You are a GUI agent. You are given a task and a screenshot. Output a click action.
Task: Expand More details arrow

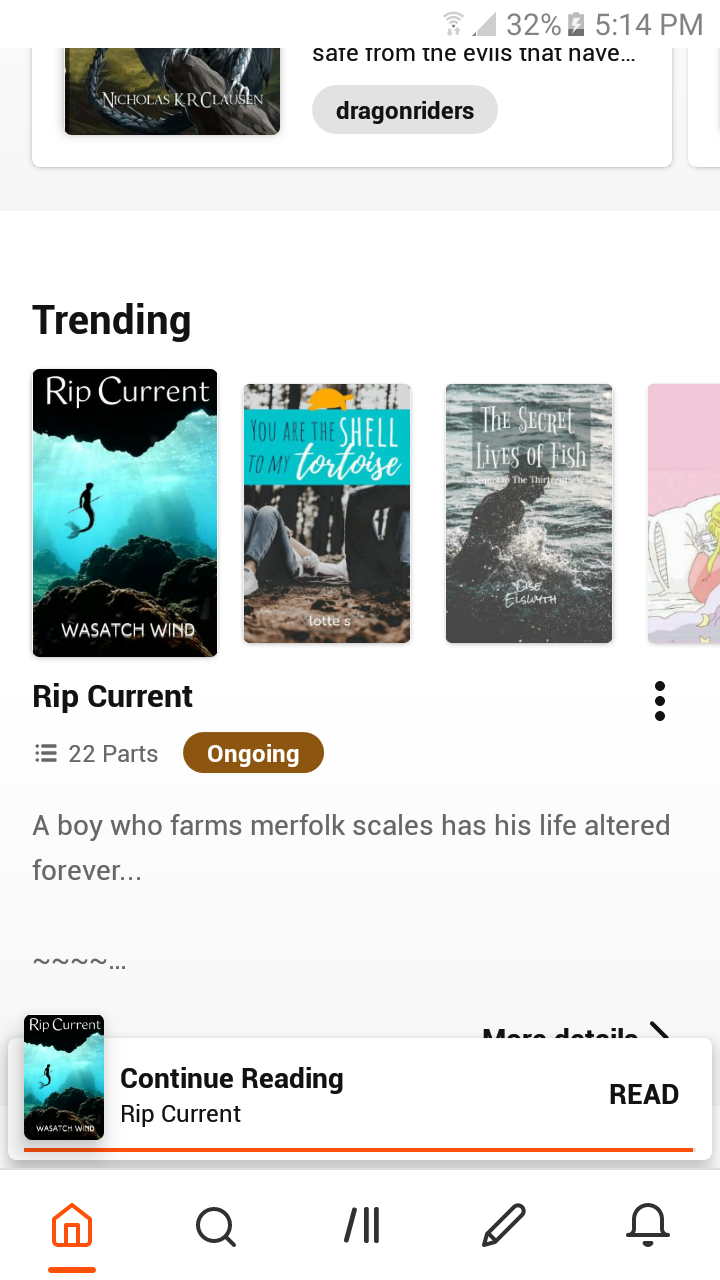[x=660, y=1032]
